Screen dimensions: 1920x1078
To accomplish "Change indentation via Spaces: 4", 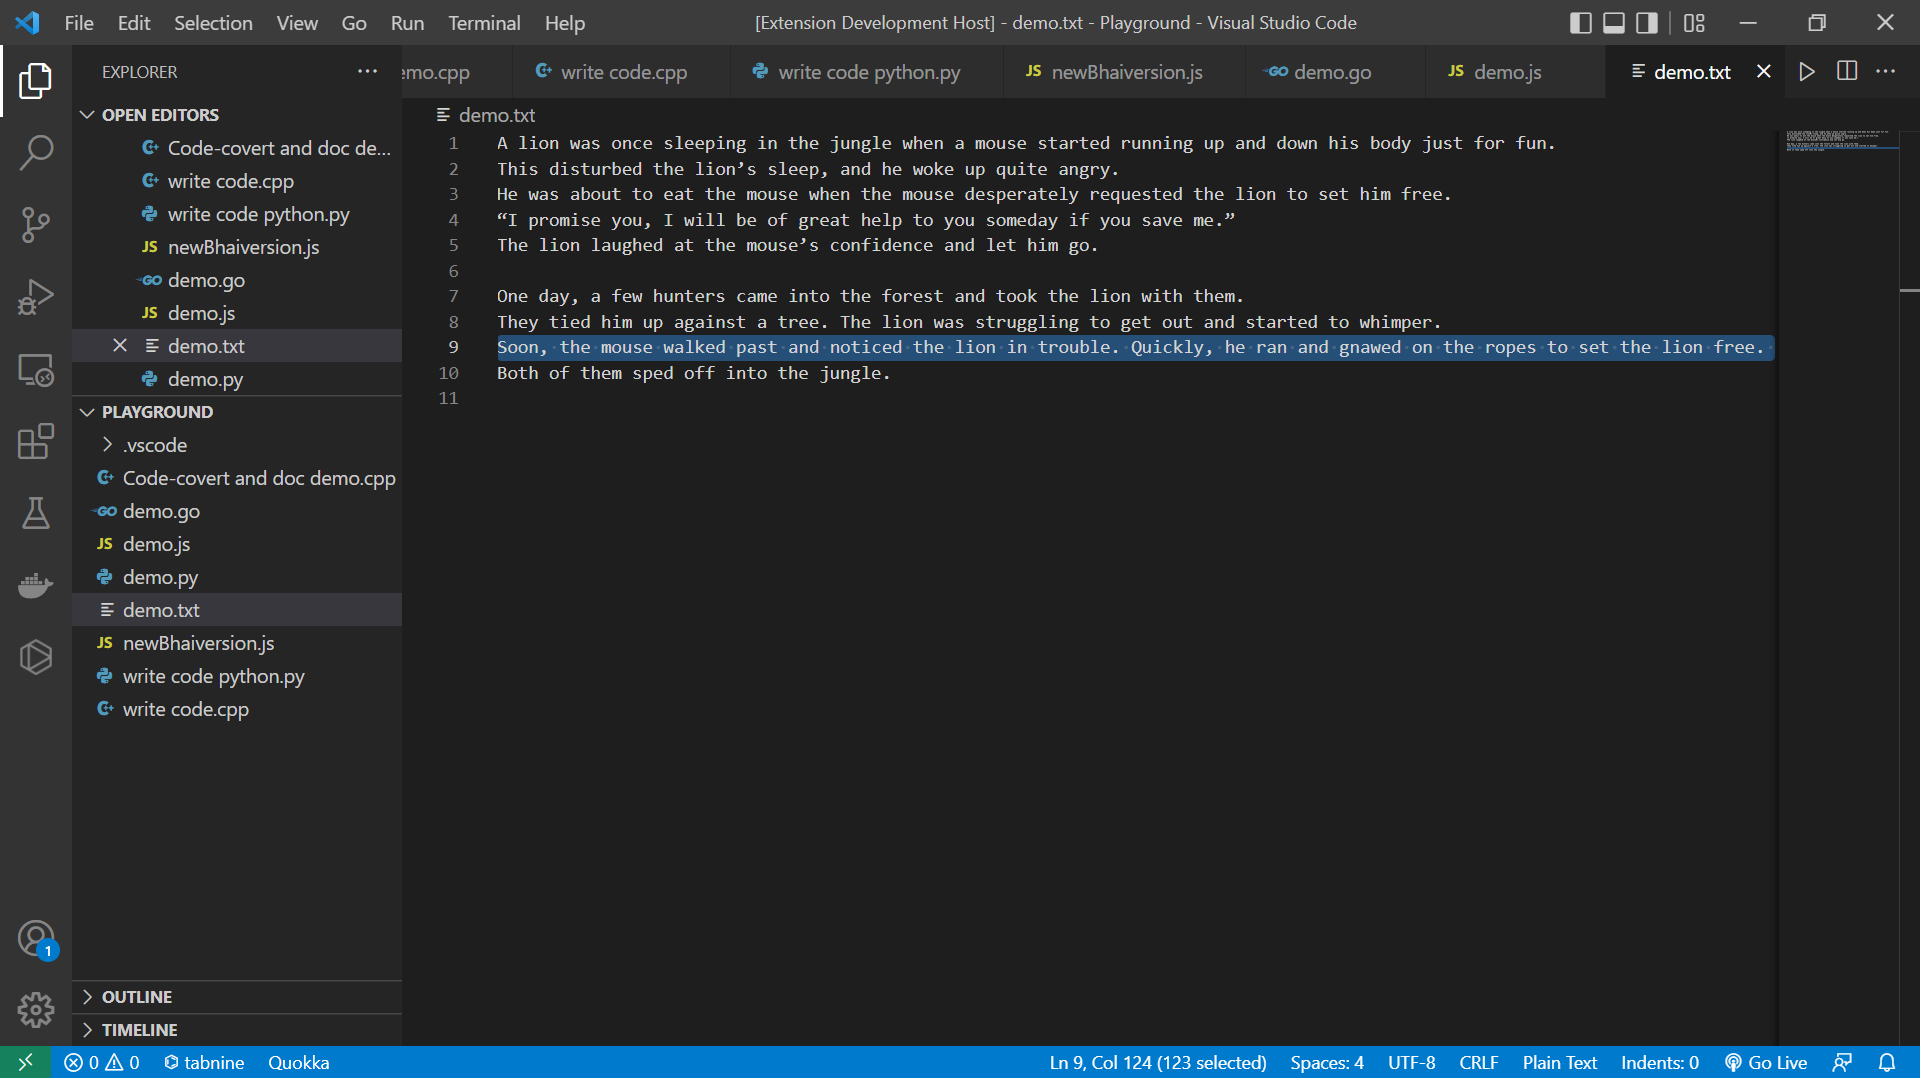I will (1327, 1062).
